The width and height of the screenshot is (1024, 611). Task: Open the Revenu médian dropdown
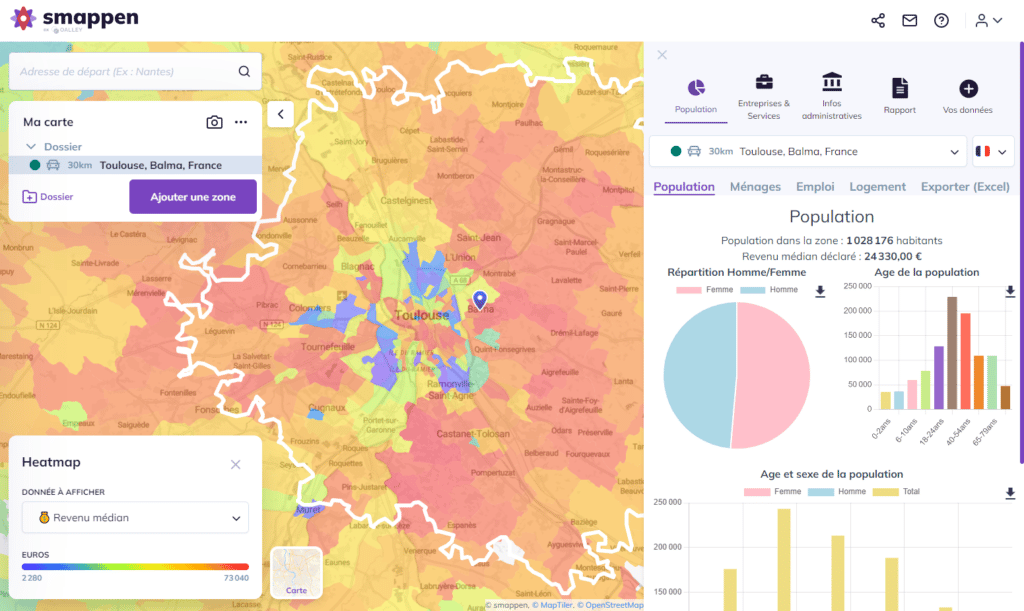135,518
